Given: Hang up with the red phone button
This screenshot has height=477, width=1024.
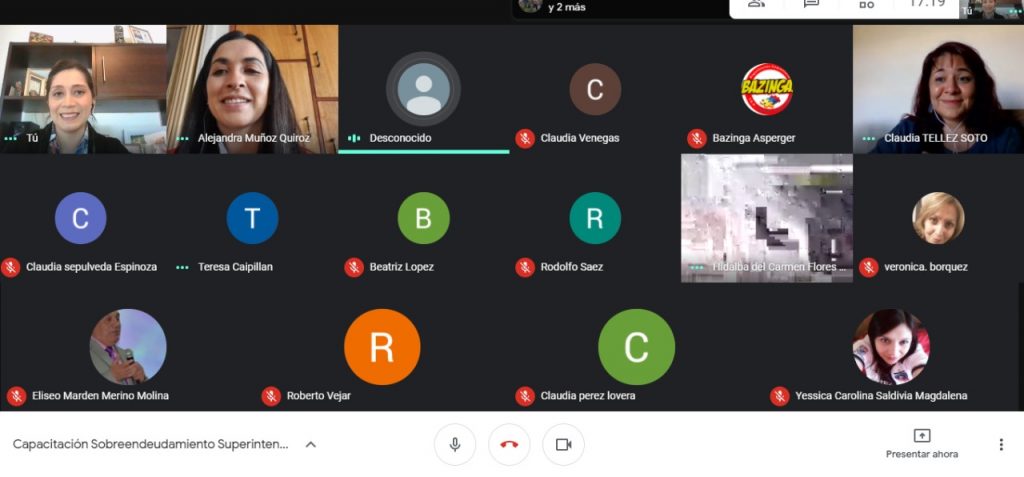Looking at the screenshot, I should [x=509, y=444].
